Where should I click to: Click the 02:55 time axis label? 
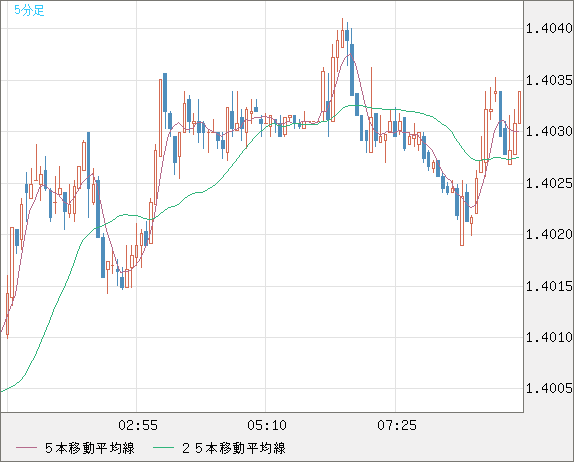coord(138,425)
